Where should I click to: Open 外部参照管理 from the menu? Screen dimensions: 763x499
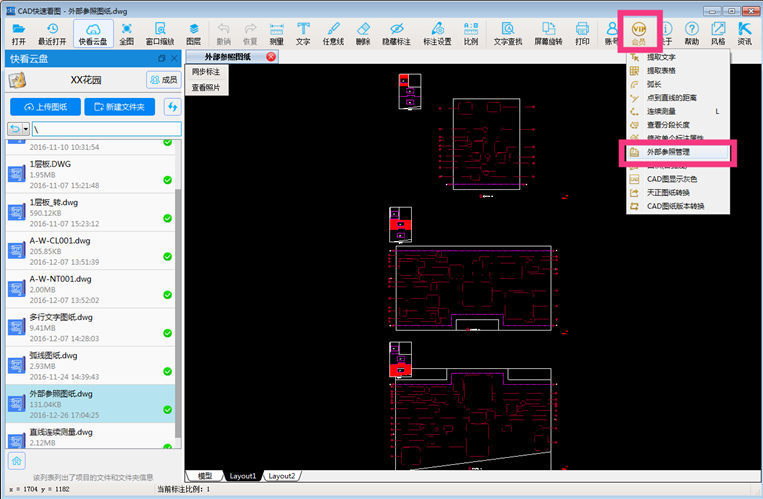tap(678, 152)
